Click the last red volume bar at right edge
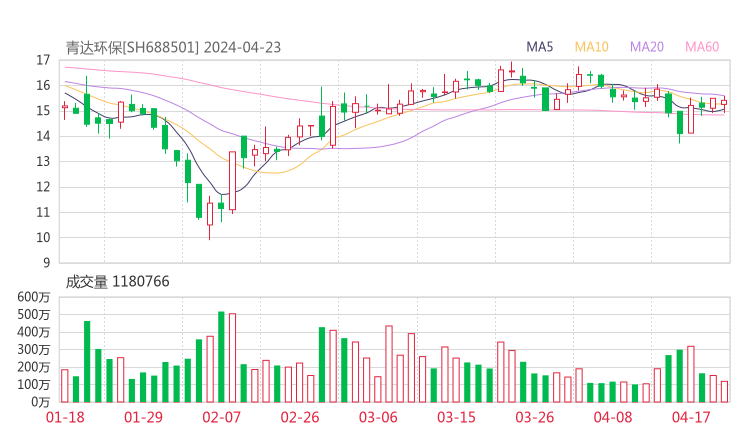This screenshot has height=440, width=740. (724, 392)
